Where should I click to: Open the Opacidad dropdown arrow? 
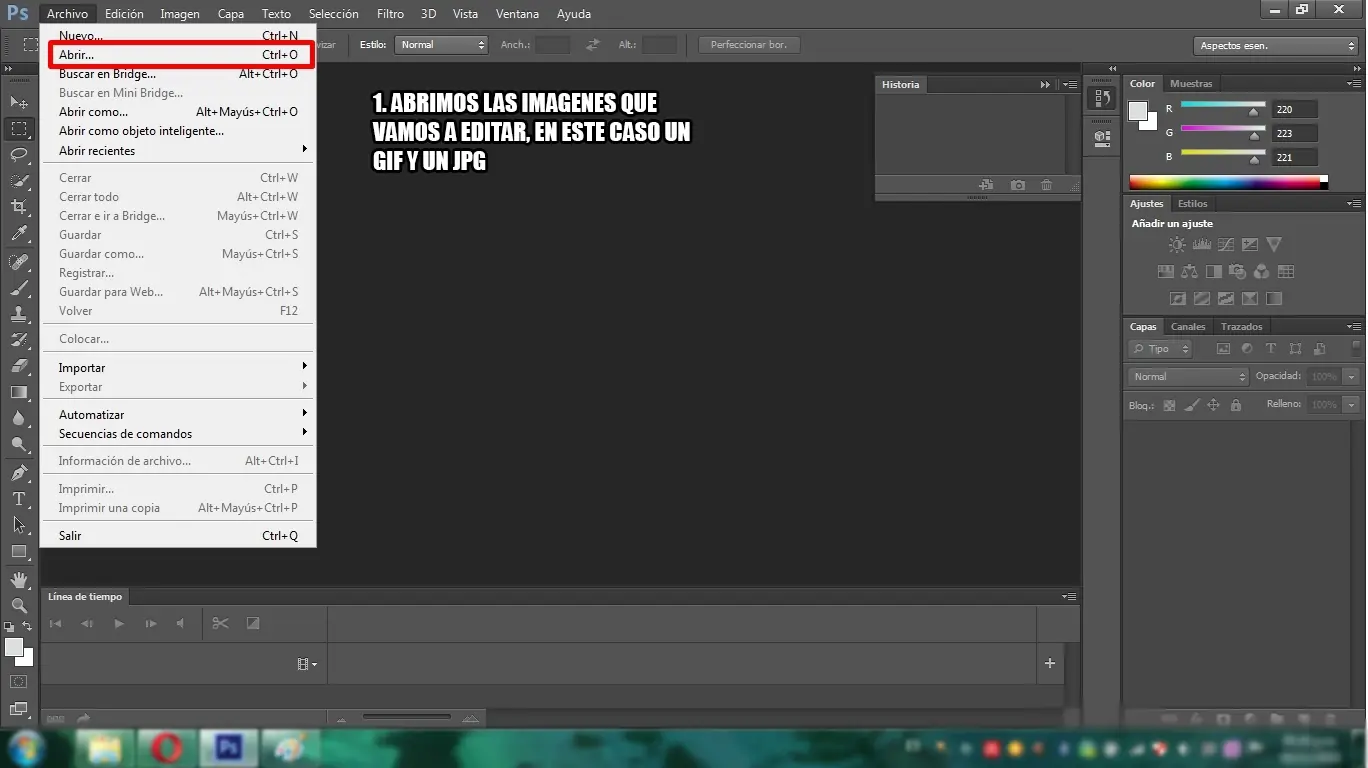coord(1352,377)
